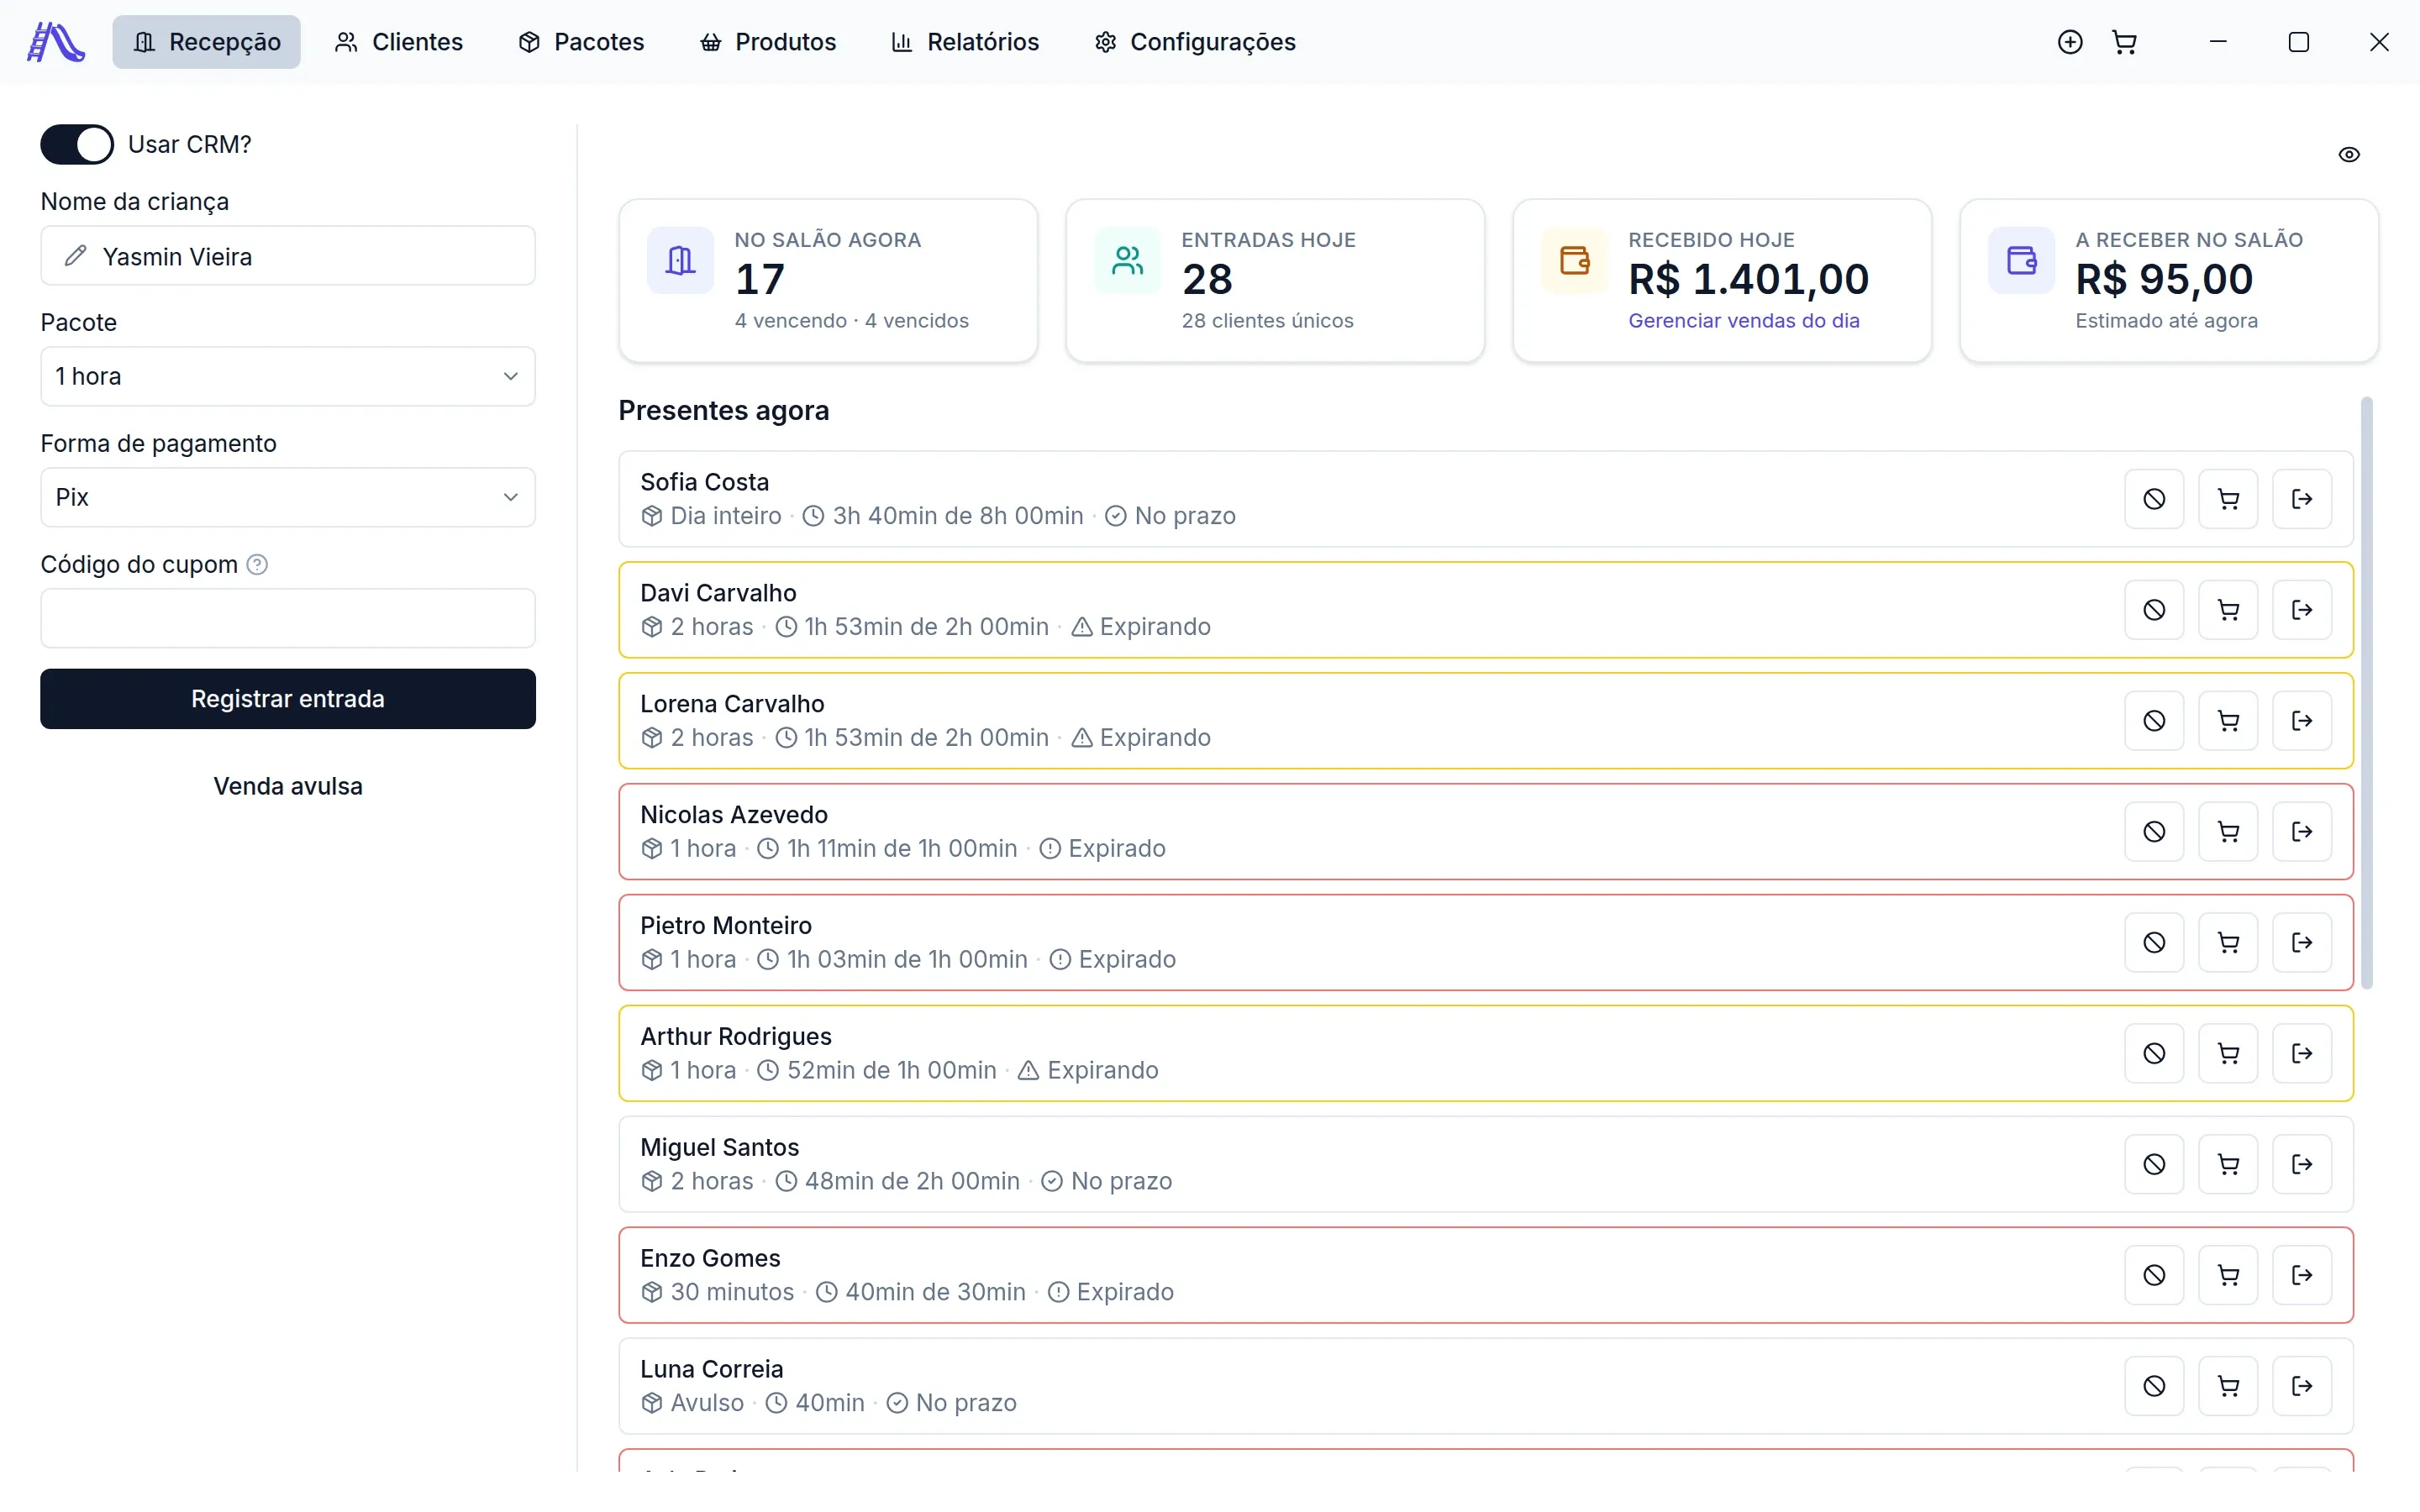2420x1512 pixels.
Task: Check out Sofia Costa with the exit icon
Action: (2302, 499)
